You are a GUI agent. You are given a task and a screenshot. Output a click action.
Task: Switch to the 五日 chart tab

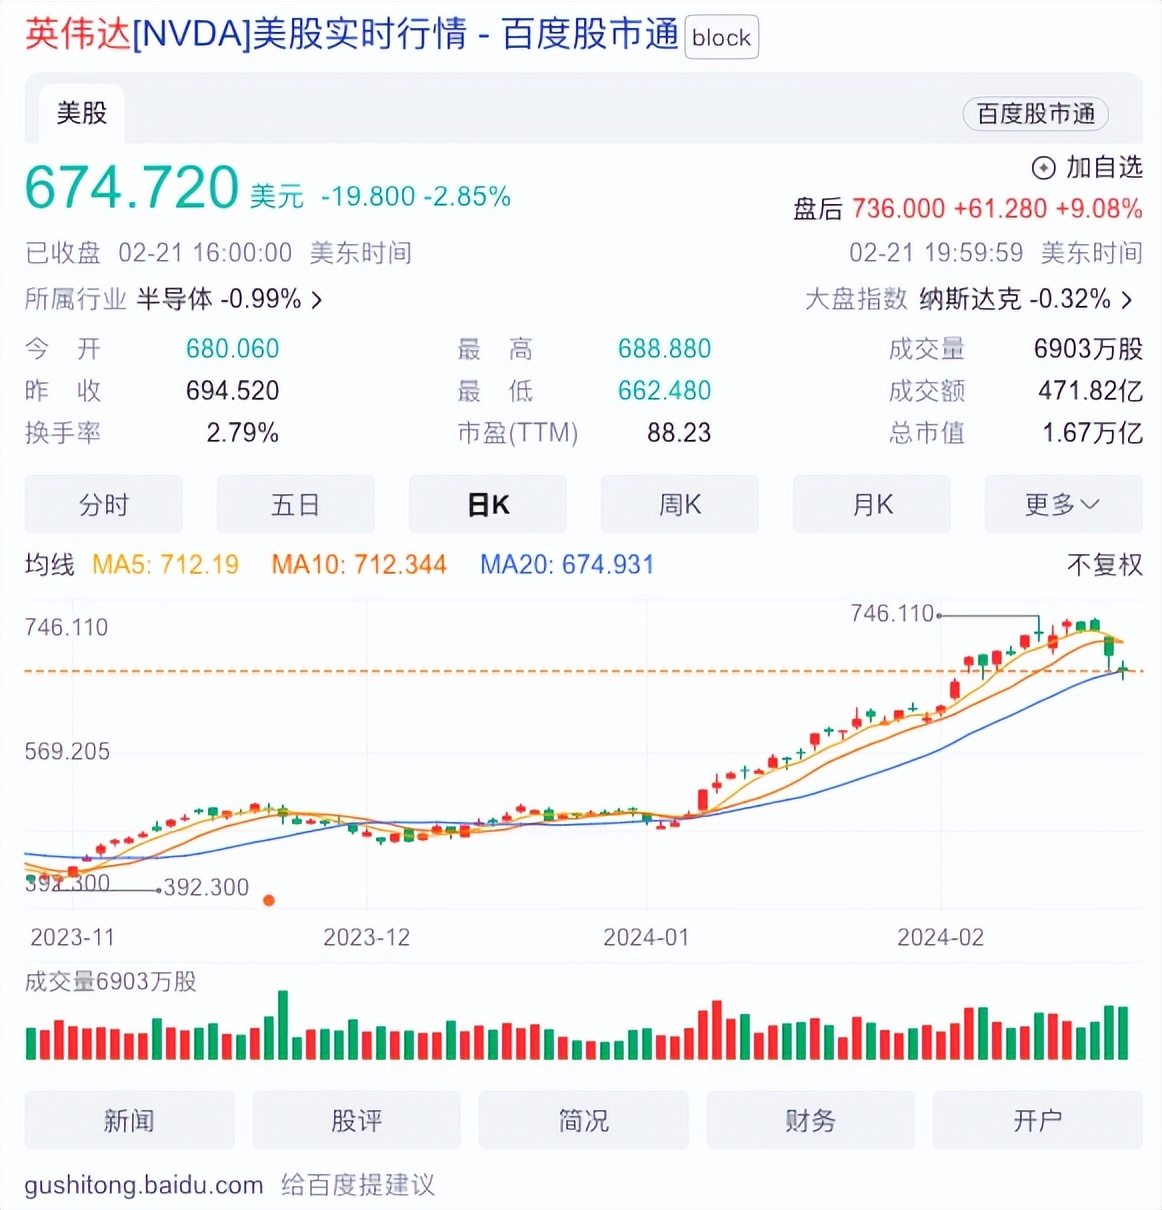tap(296, 505)
